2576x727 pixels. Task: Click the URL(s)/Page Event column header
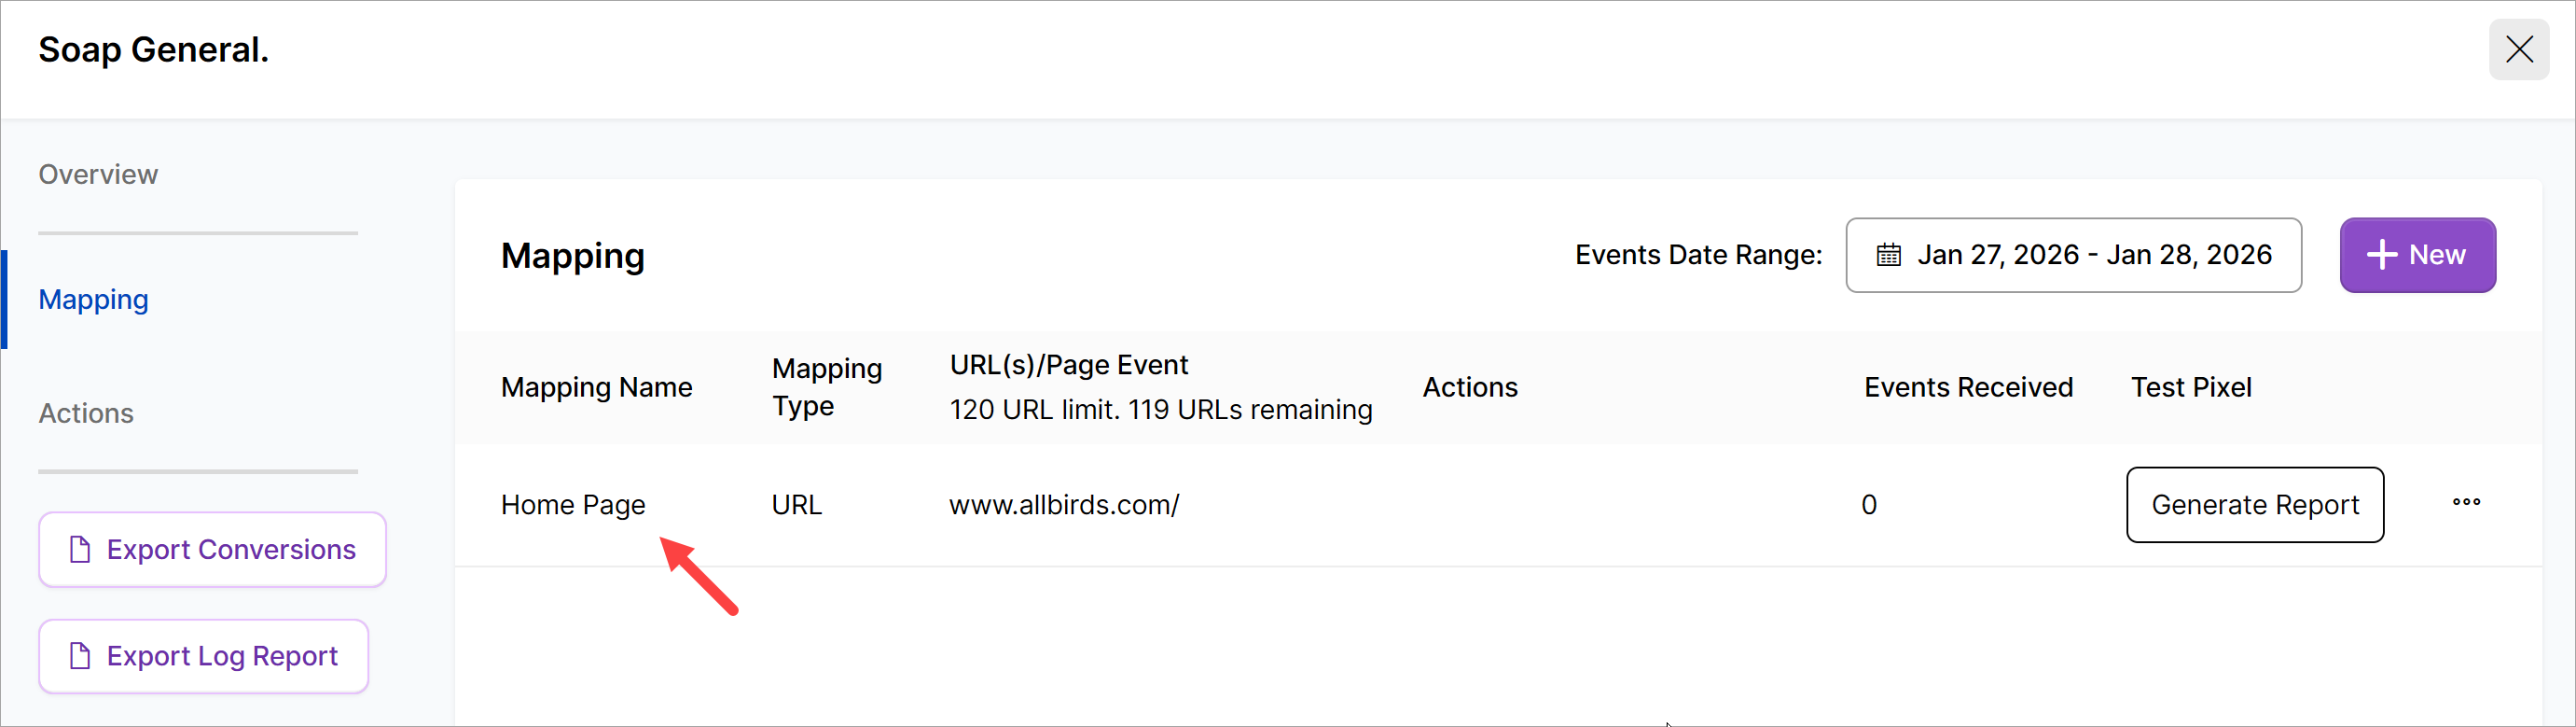pyautogui.click(x=1068, y=365)
